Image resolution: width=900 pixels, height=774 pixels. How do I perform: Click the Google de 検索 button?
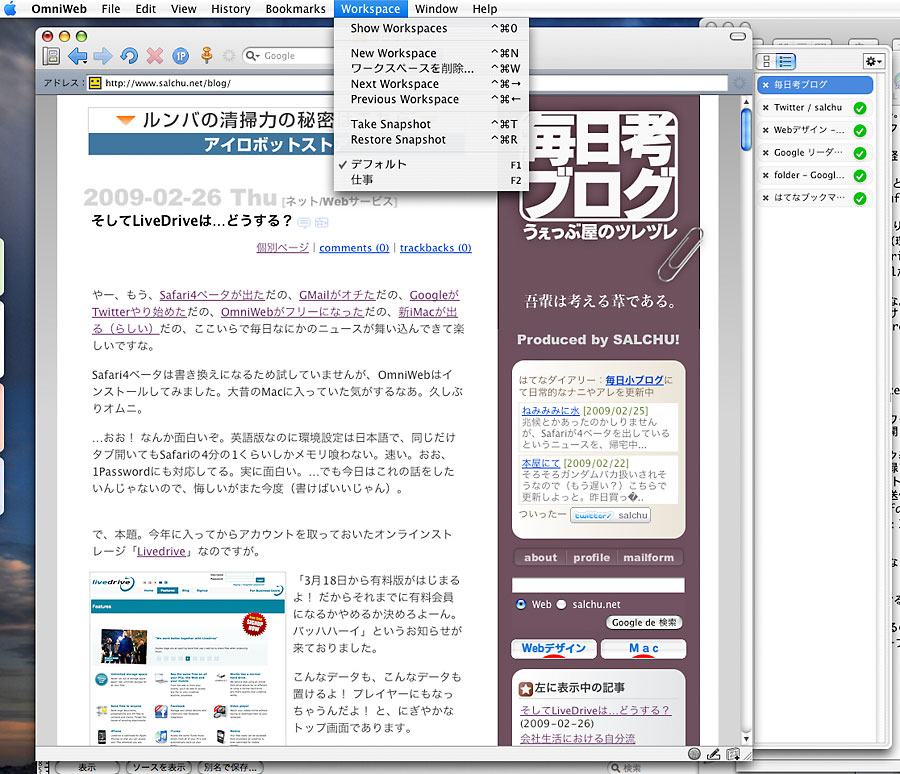tap(644, 622)
